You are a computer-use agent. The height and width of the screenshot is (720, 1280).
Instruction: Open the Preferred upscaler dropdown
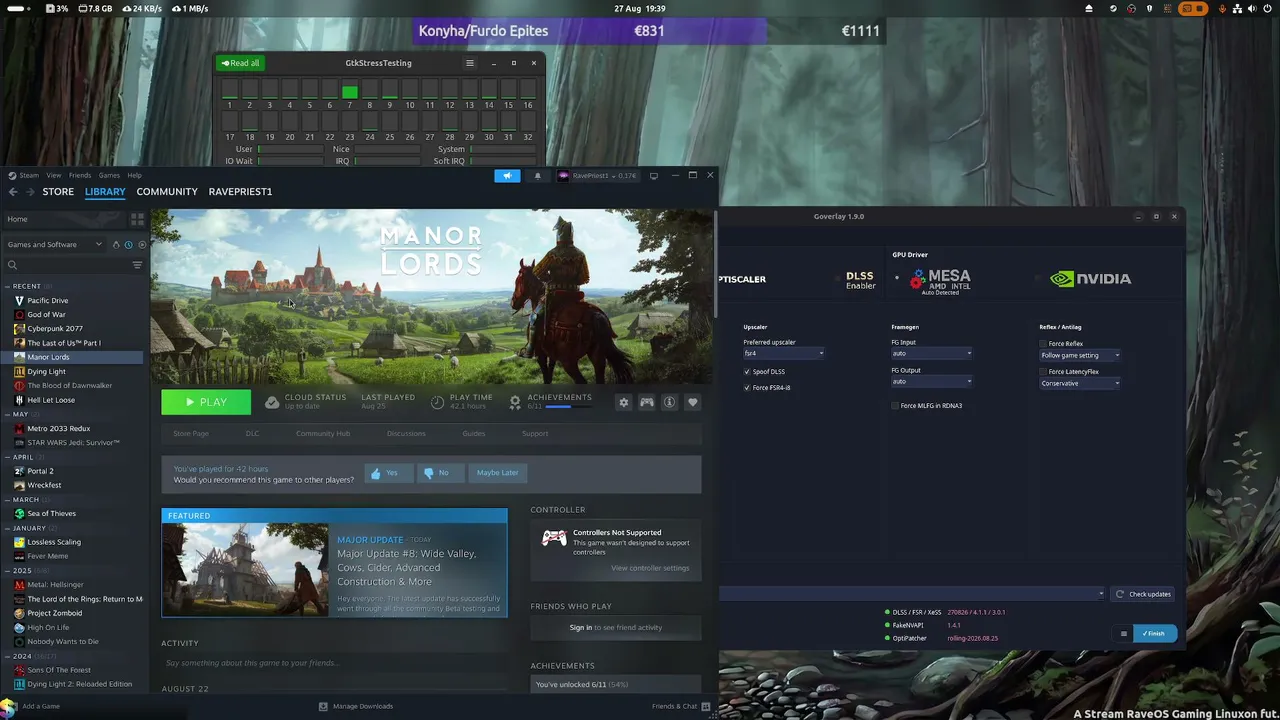[784, 353]
